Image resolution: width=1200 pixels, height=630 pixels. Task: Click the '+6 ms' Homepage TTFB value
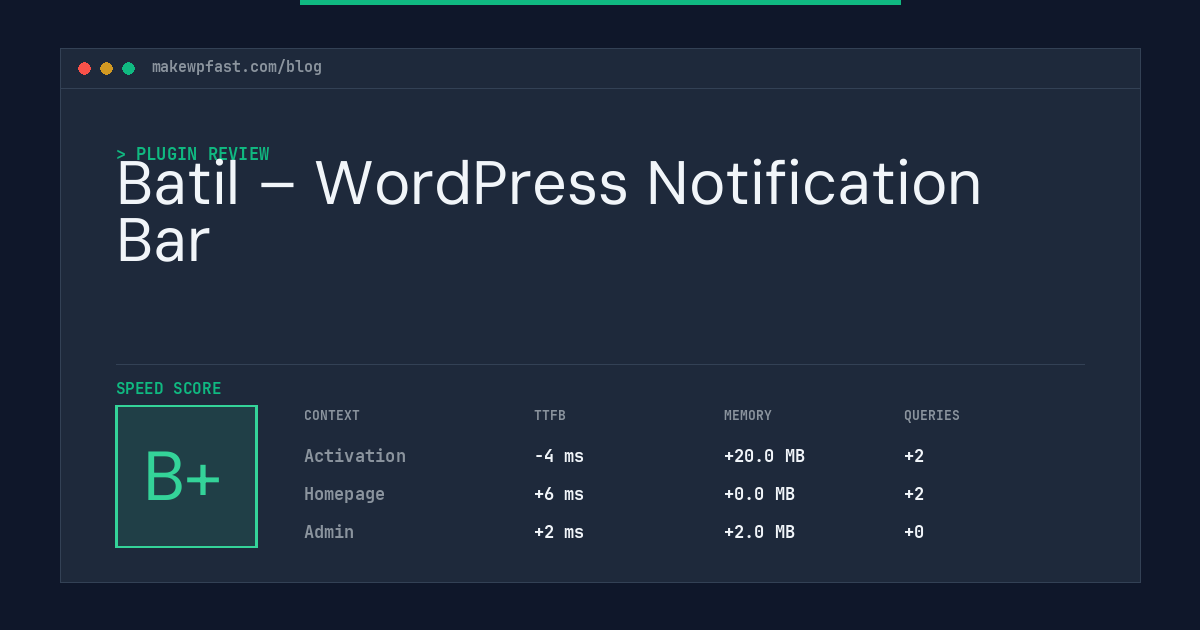[x=559, y=494]
